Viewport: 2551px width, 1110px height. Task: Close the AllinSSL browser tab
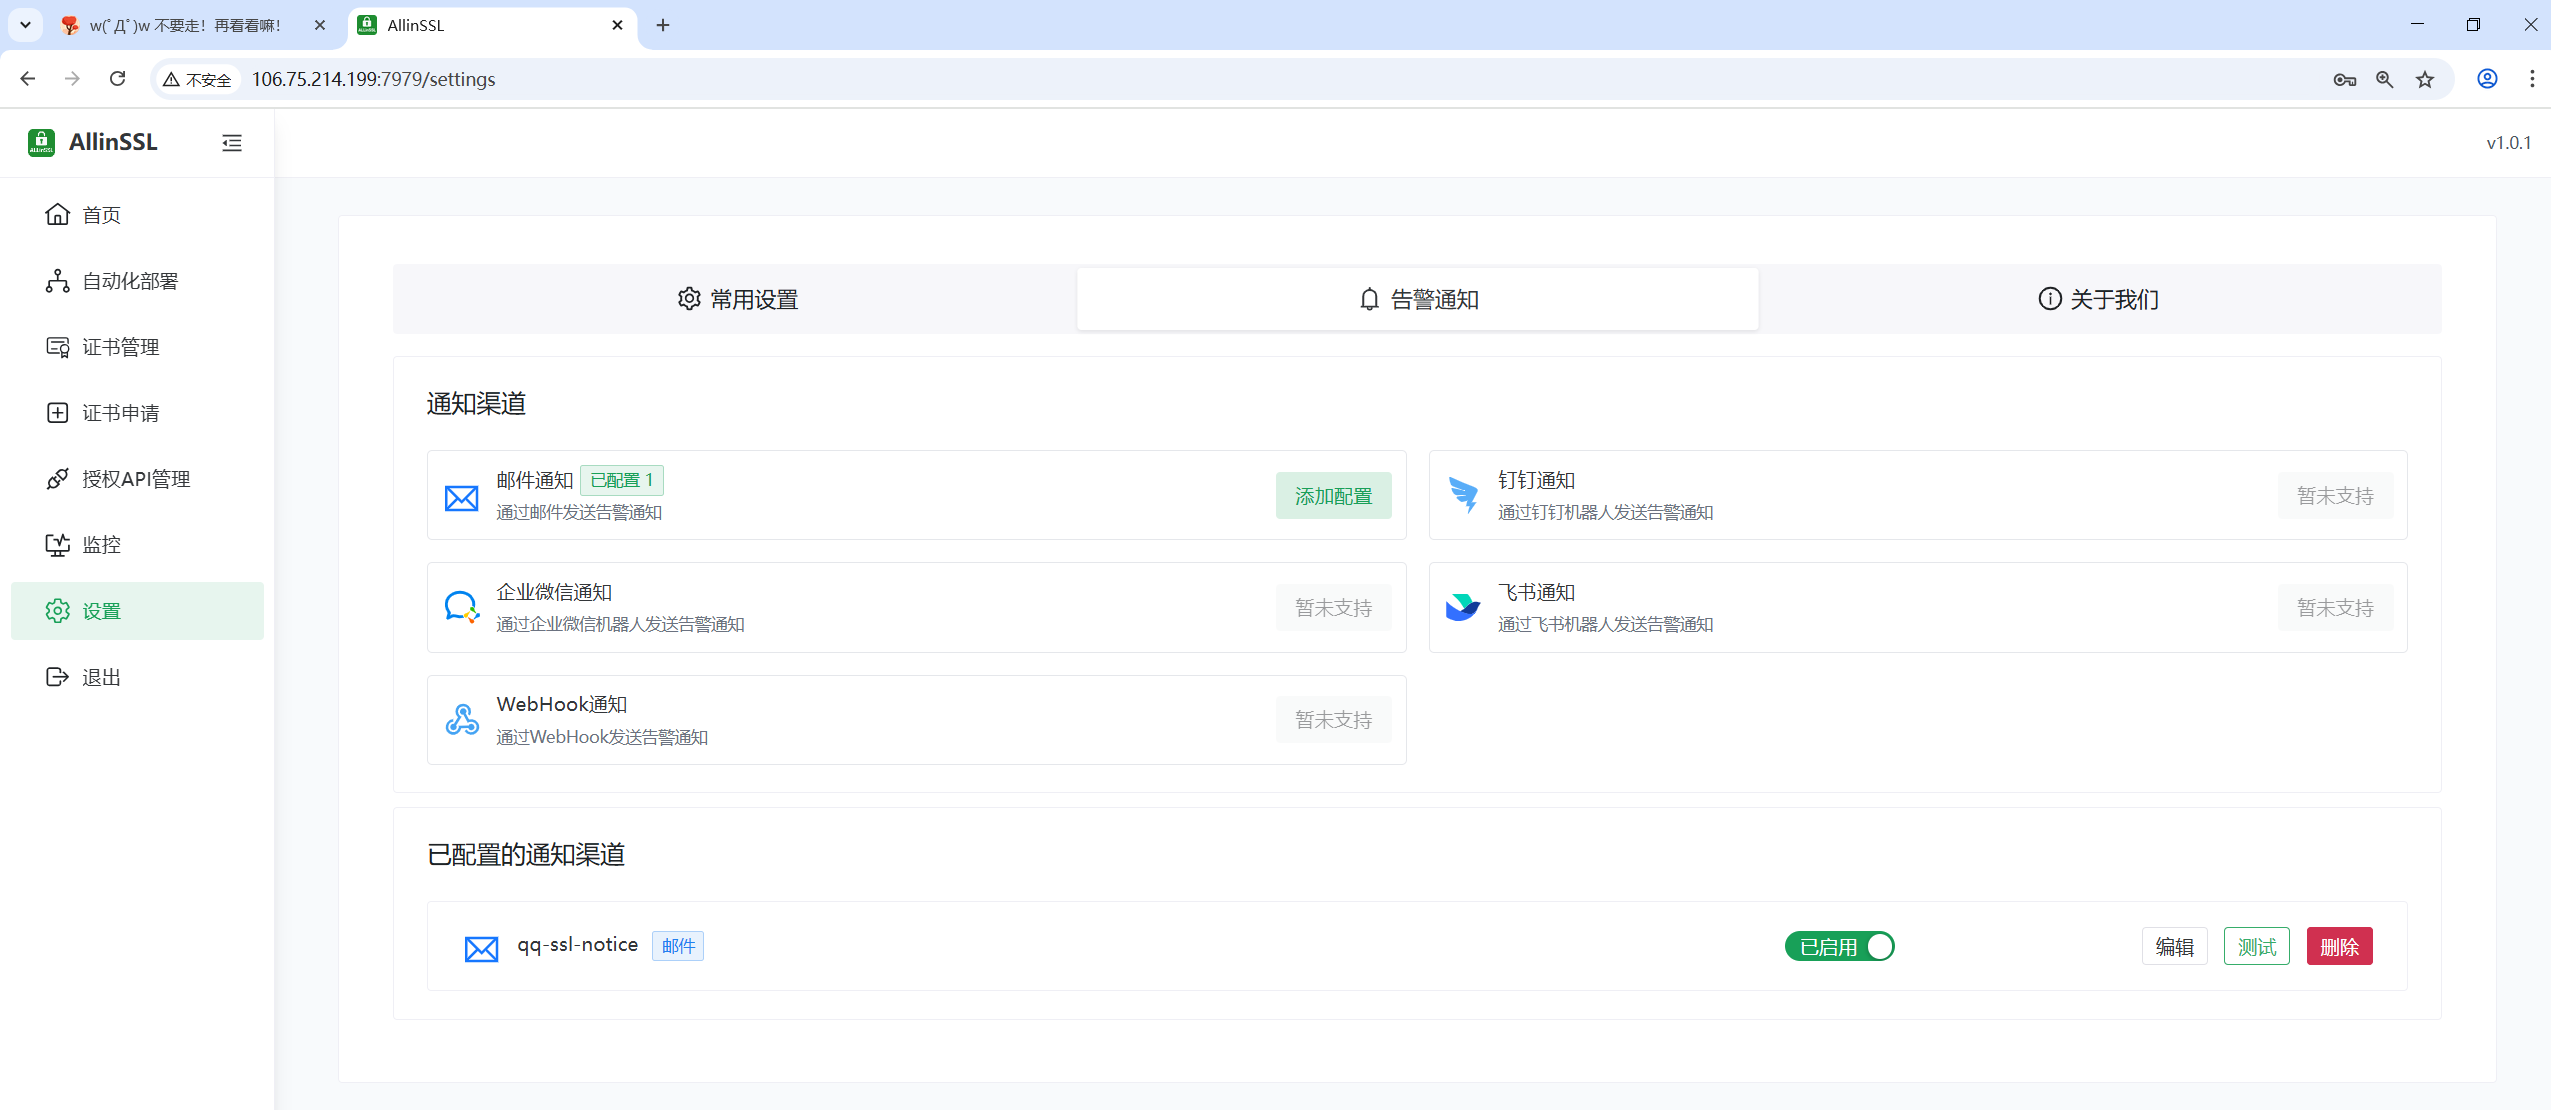click(617, 25)
